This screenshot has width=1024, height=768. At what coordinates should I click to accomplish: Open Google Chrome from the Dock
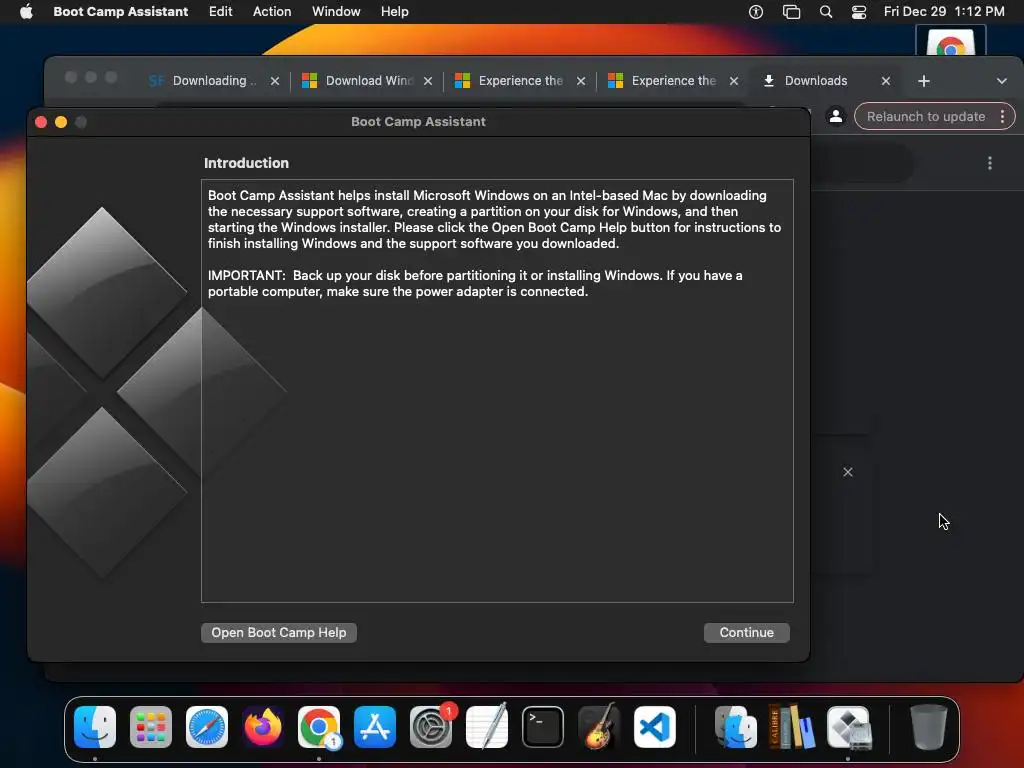319,727
